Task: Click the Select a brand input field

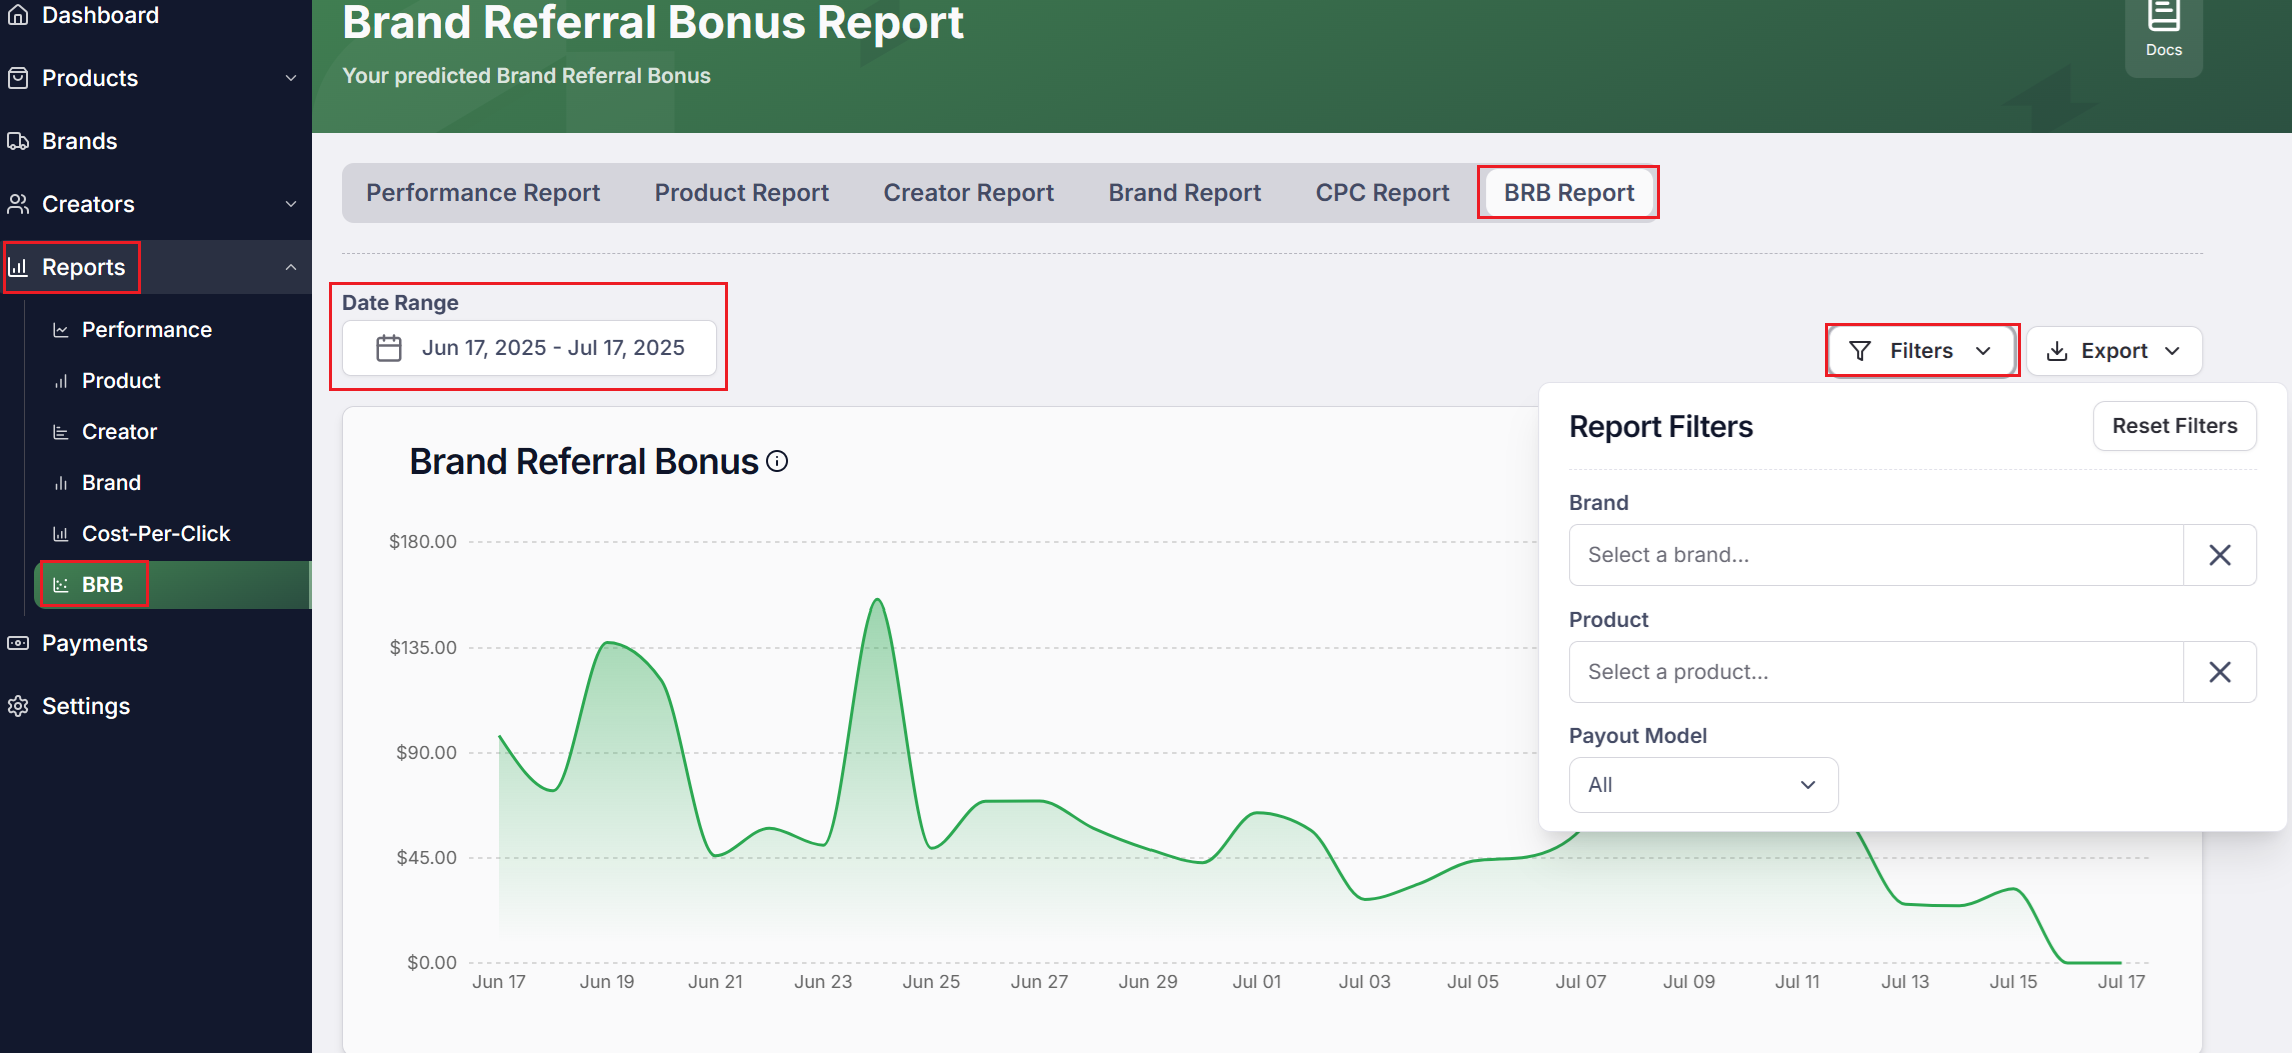Action: click(x=1875, y=555)
